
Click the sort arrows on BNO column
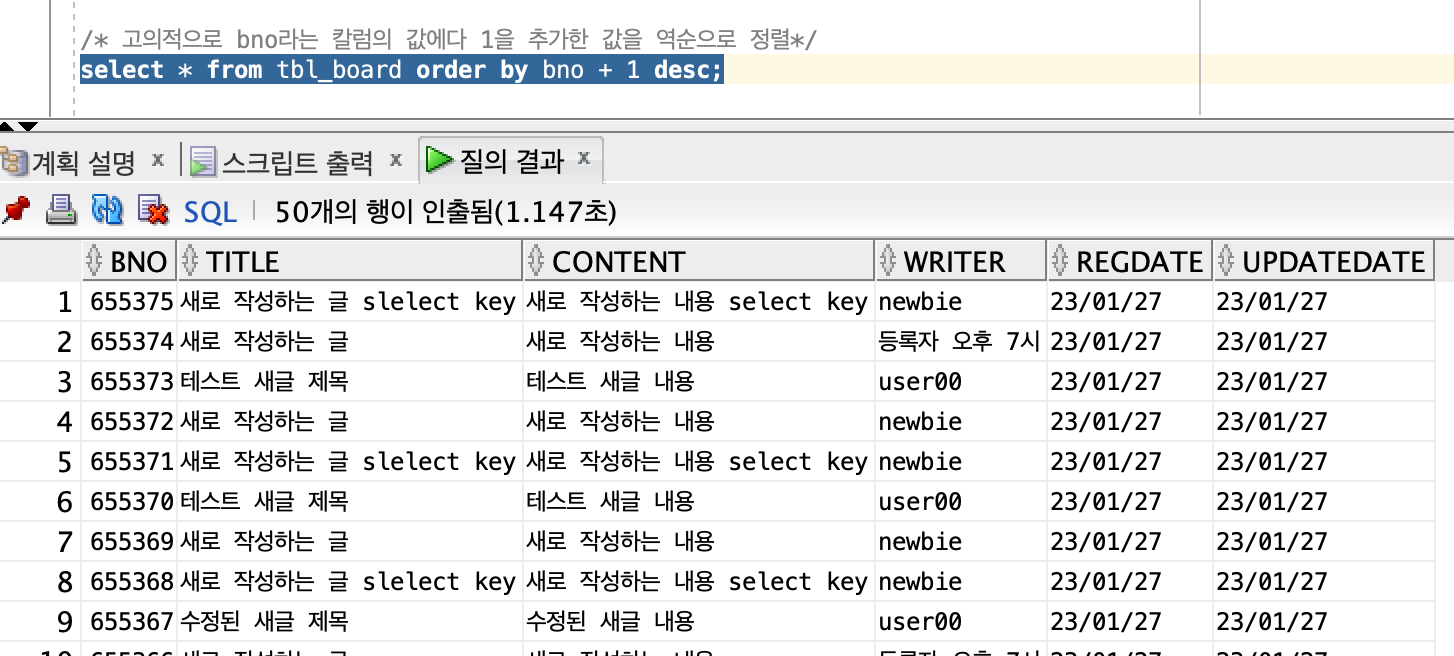pos(93,261)
